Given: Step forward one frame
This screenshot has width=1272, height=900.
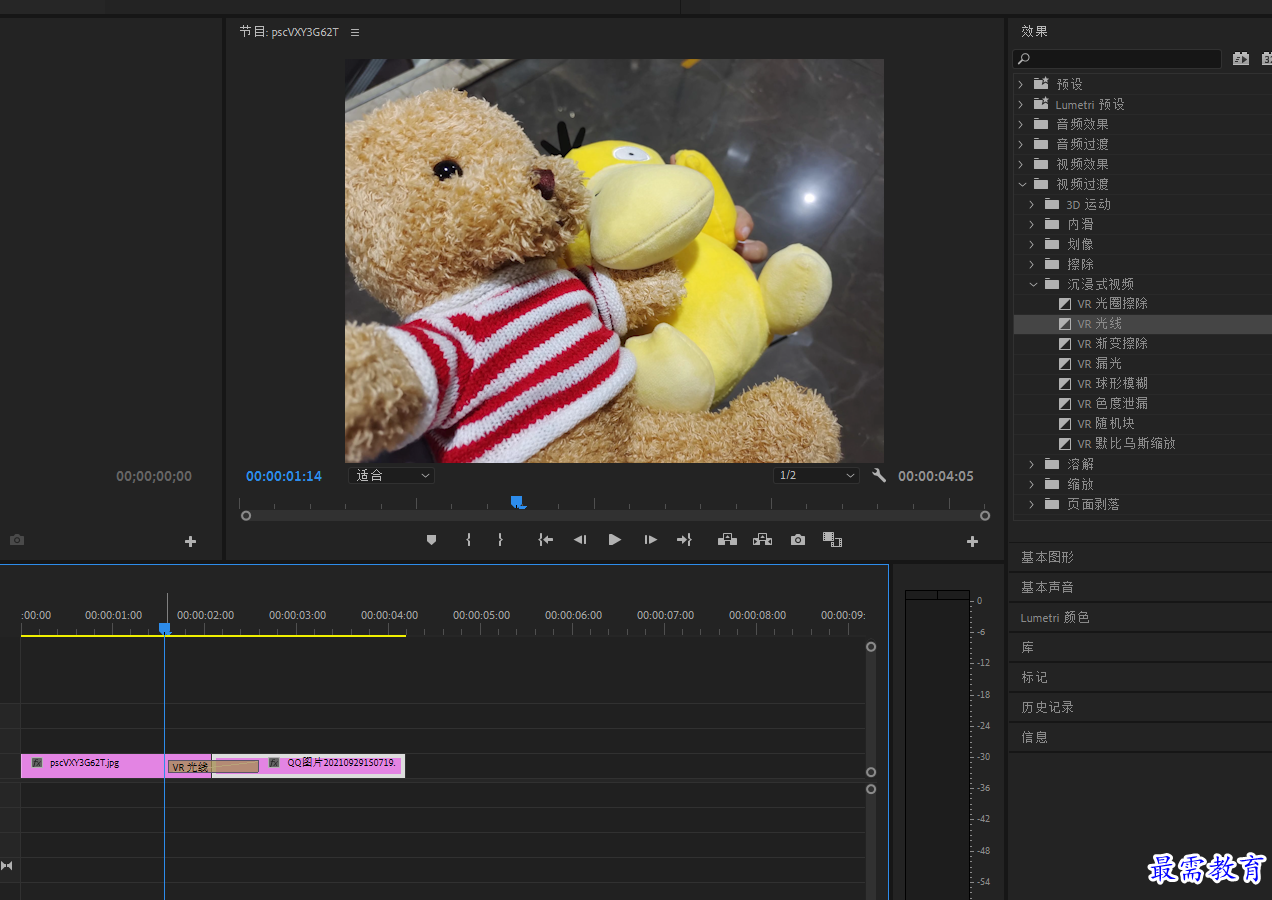Looking at the screenshot, I should [x=651, y=540].
